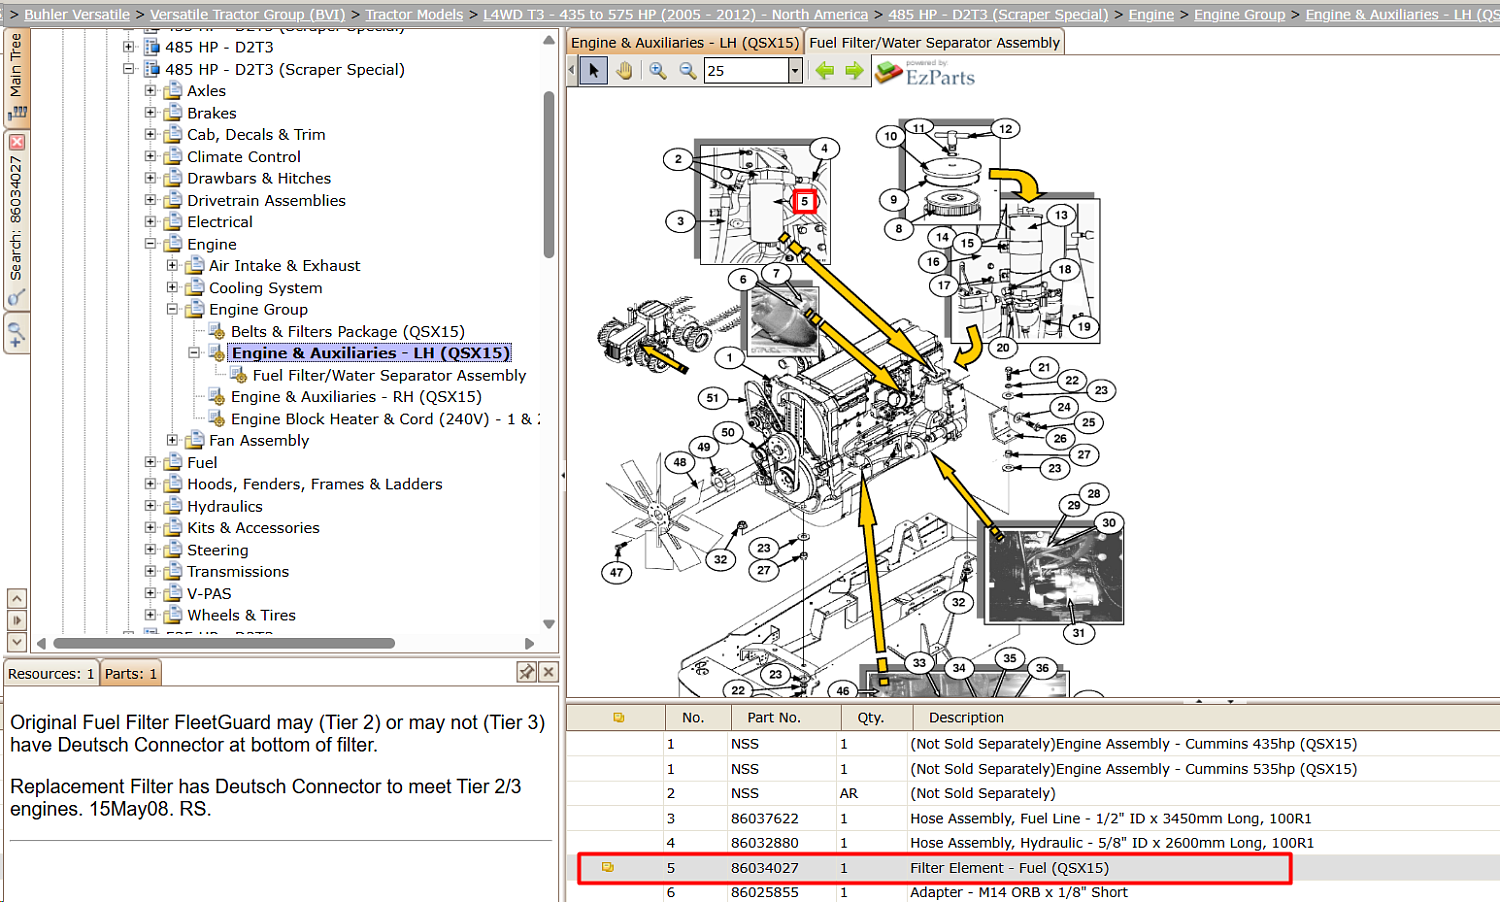This screenshot has height=902, width=1500.
Task: Click the Filter Element - Fuel (QSX15) description
Action: [1009, 868]
